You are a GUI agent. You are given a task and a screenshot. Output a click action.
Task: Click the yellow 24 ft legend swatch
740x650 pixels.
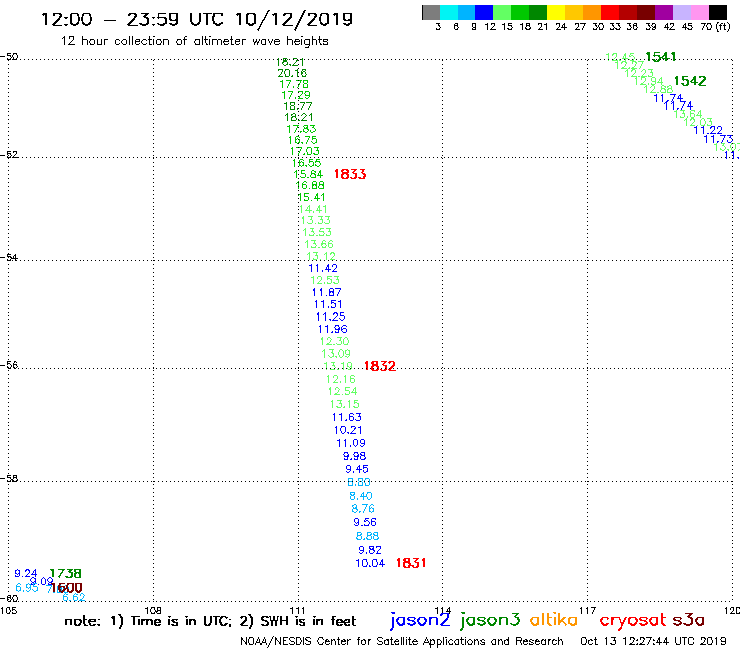[556, 12]
